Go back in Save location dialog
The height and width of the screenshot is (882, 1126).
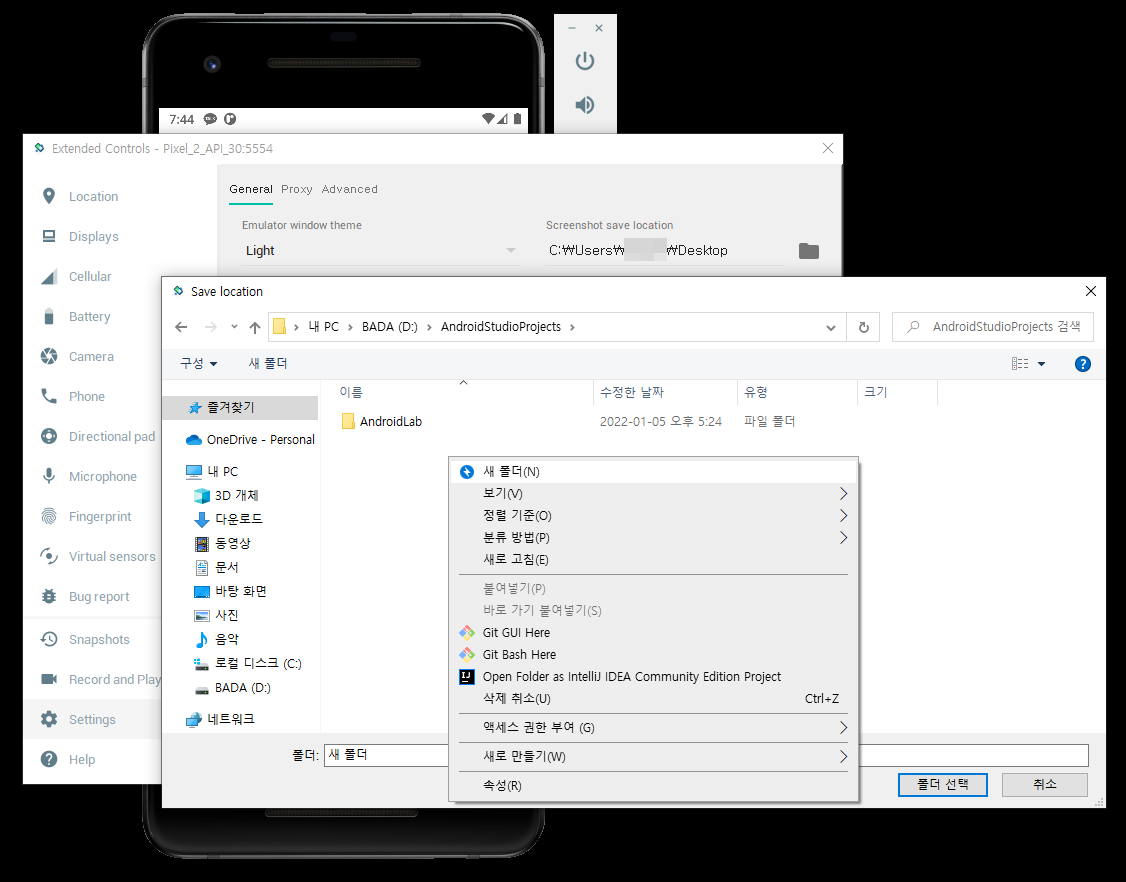click(x=181, y=328)
